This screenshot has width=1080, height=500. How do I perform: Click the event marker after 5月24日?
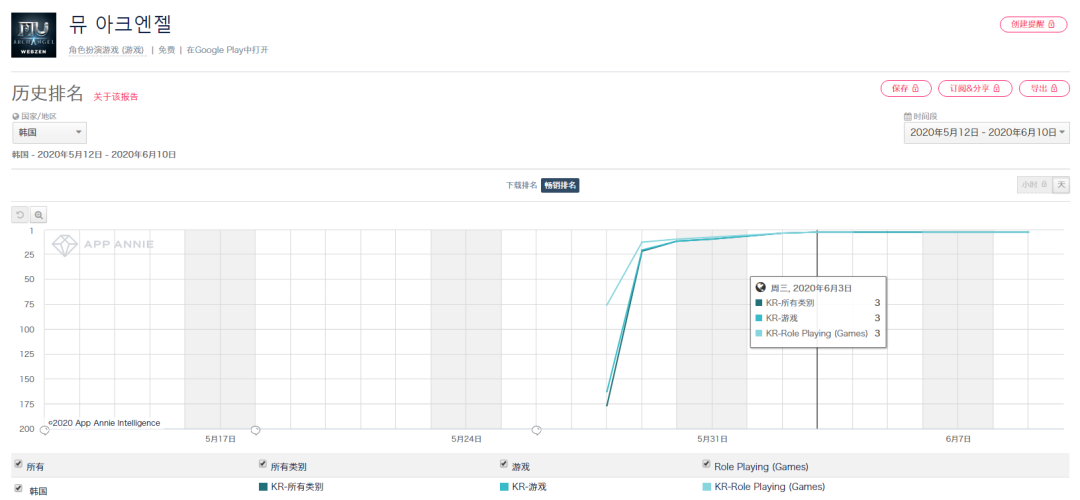[536, 430]
